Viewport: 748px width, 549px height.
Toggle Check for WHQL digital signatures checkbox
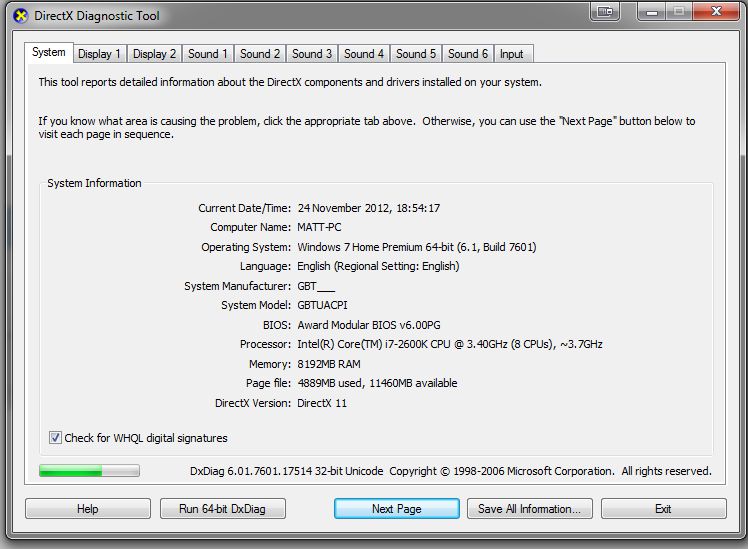pos(55,438)
